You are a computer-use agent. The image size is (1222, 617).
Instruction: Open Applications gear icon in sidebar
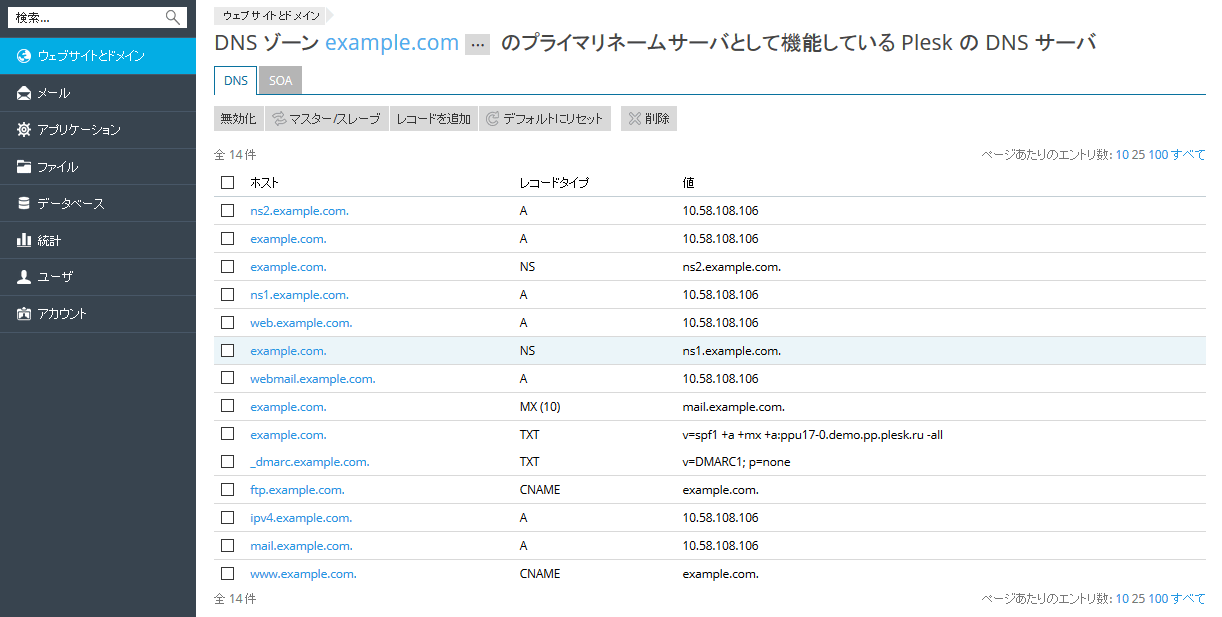click(24, 130)
